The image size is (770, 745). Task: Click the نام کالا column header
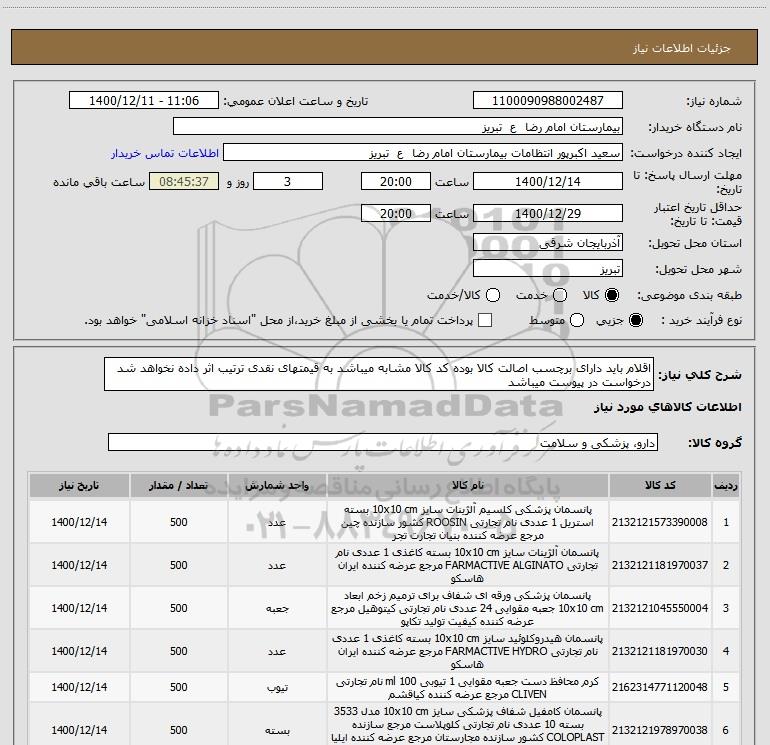pyautogui.click(x=468, y=485)
